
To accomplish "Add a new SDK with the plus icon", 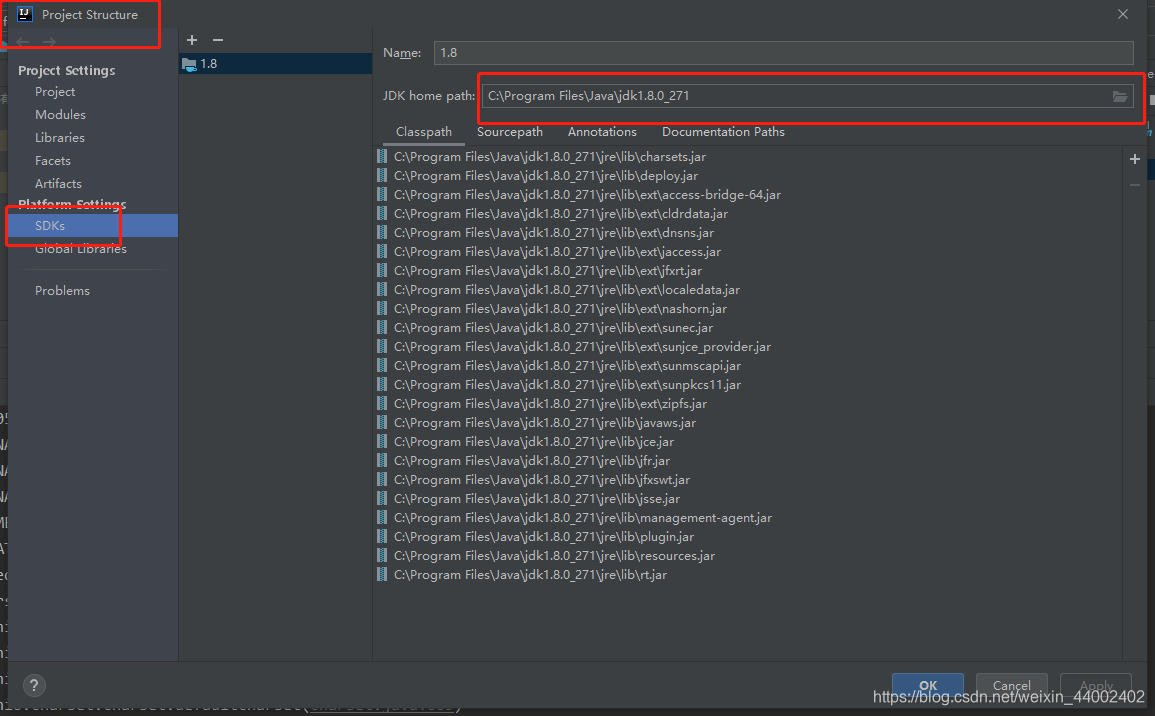I will (191, 39).
